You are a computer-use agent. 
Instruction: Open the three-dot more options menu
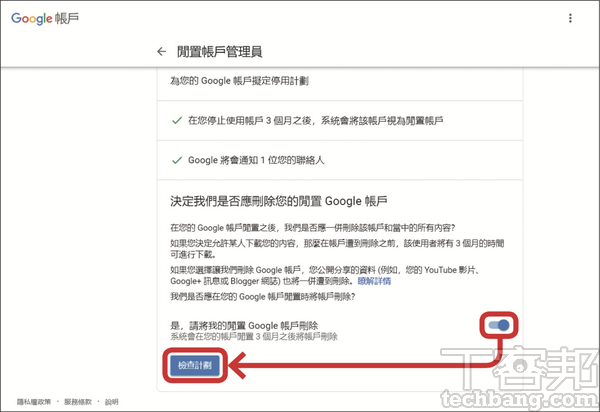pos(570,18)
